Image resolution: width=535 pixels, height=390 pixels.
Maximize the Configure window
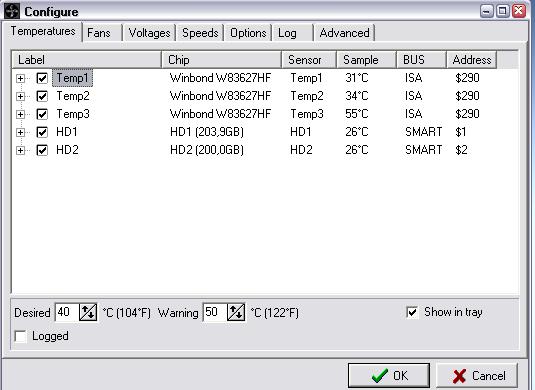coord(502,11)
